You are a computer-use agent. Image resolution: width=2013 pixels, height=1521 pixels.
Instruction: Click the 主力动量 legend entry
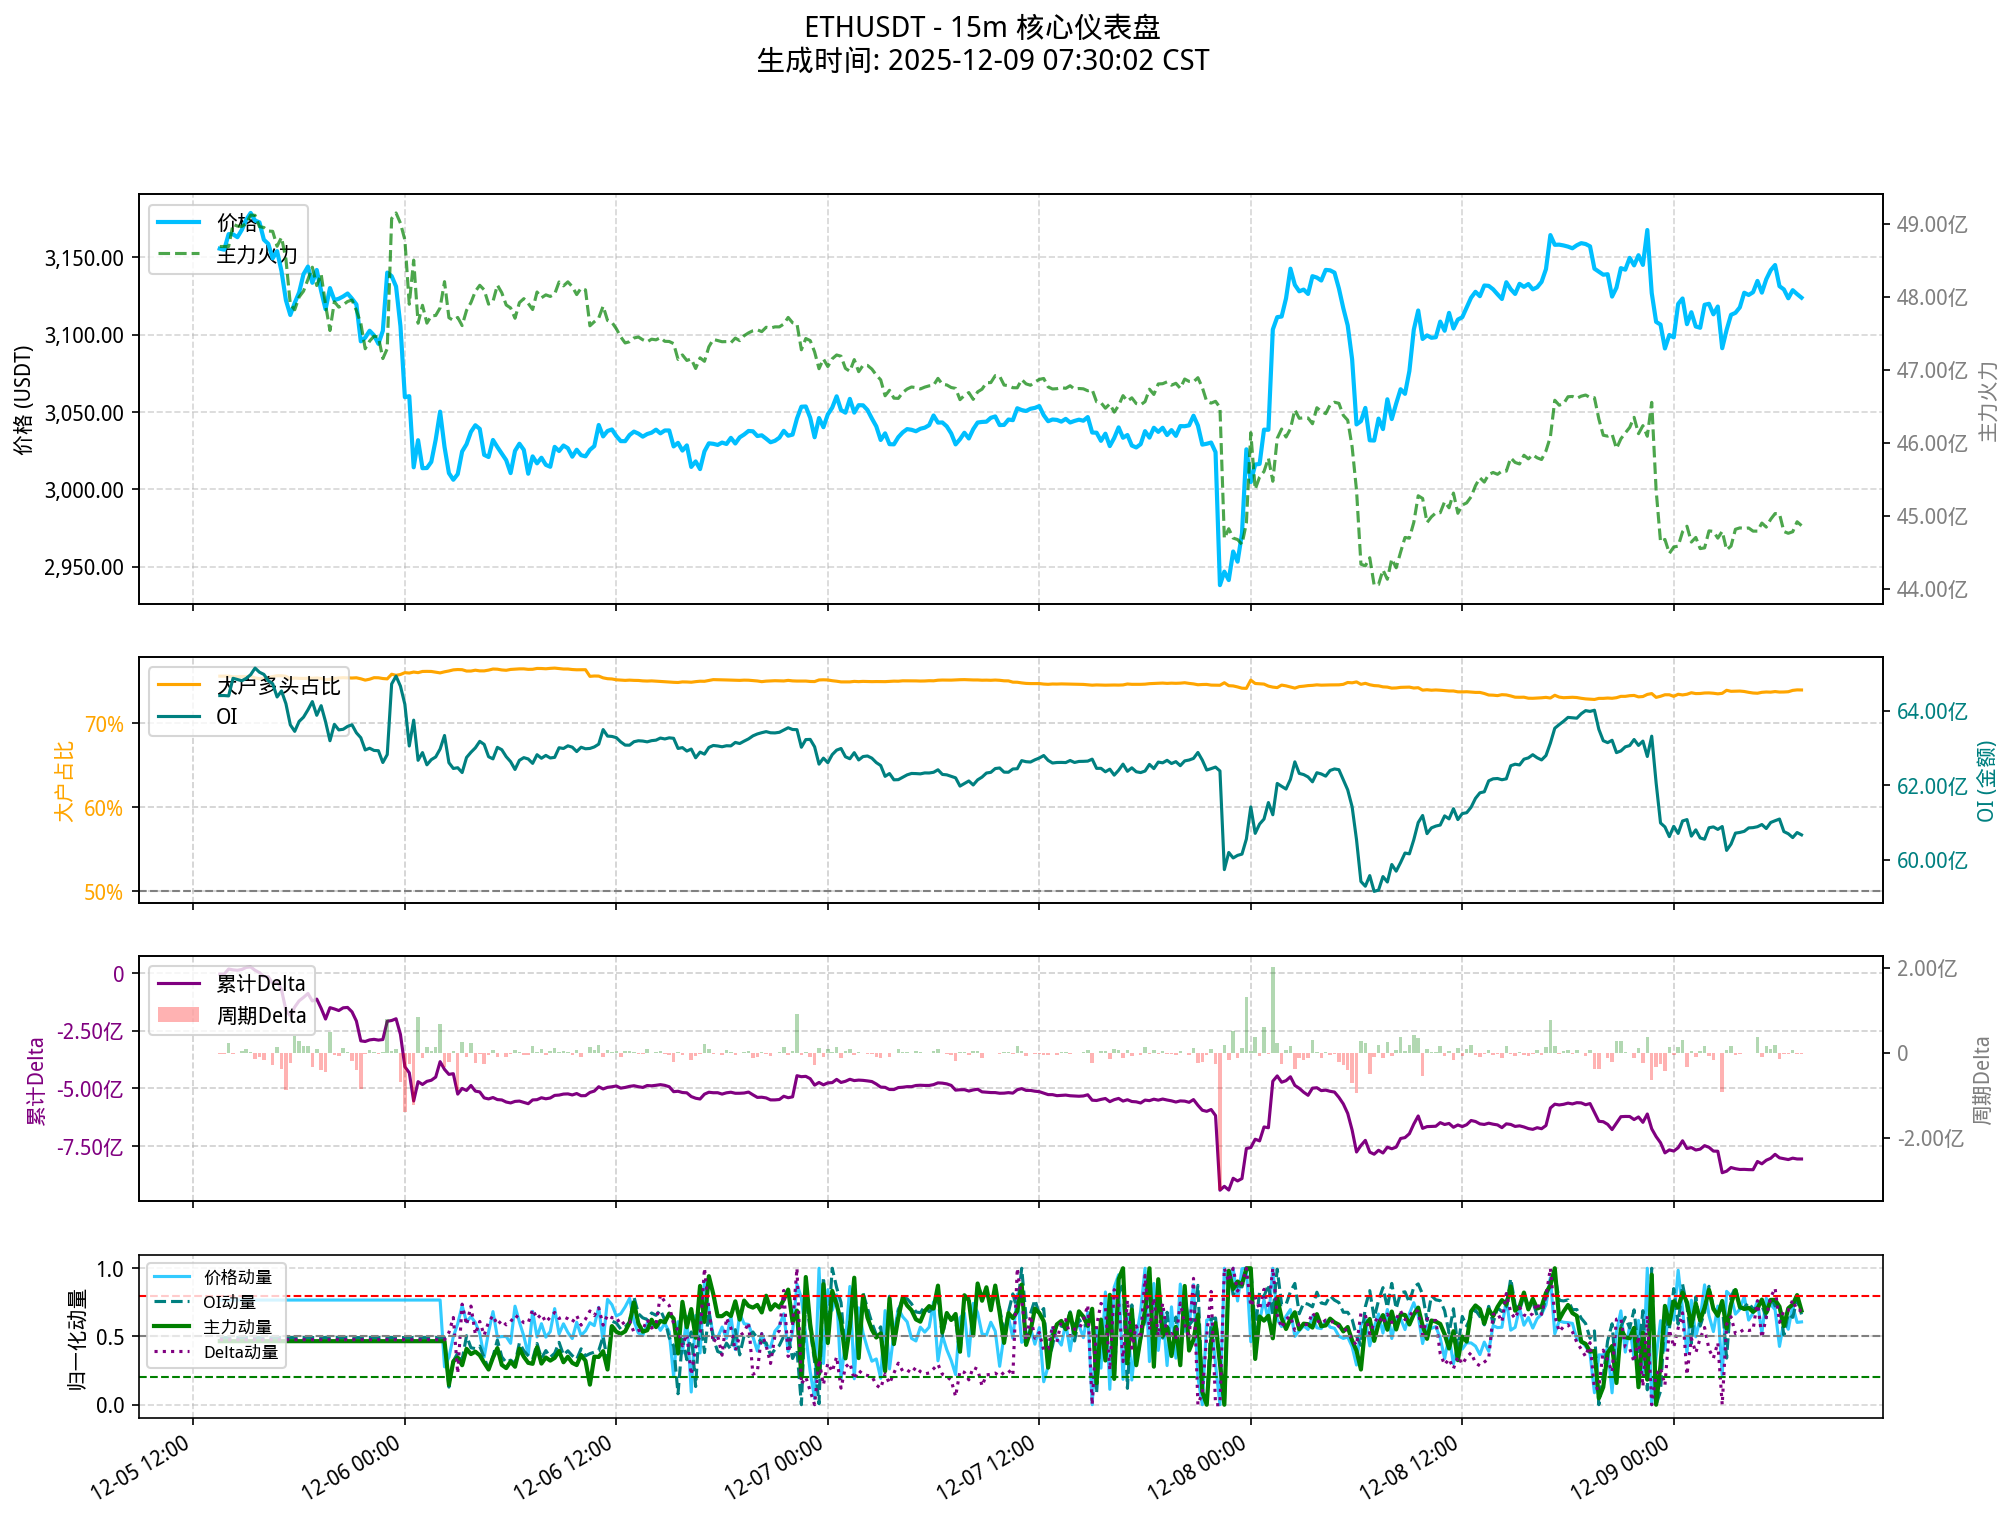click(x=237, y=1327)
